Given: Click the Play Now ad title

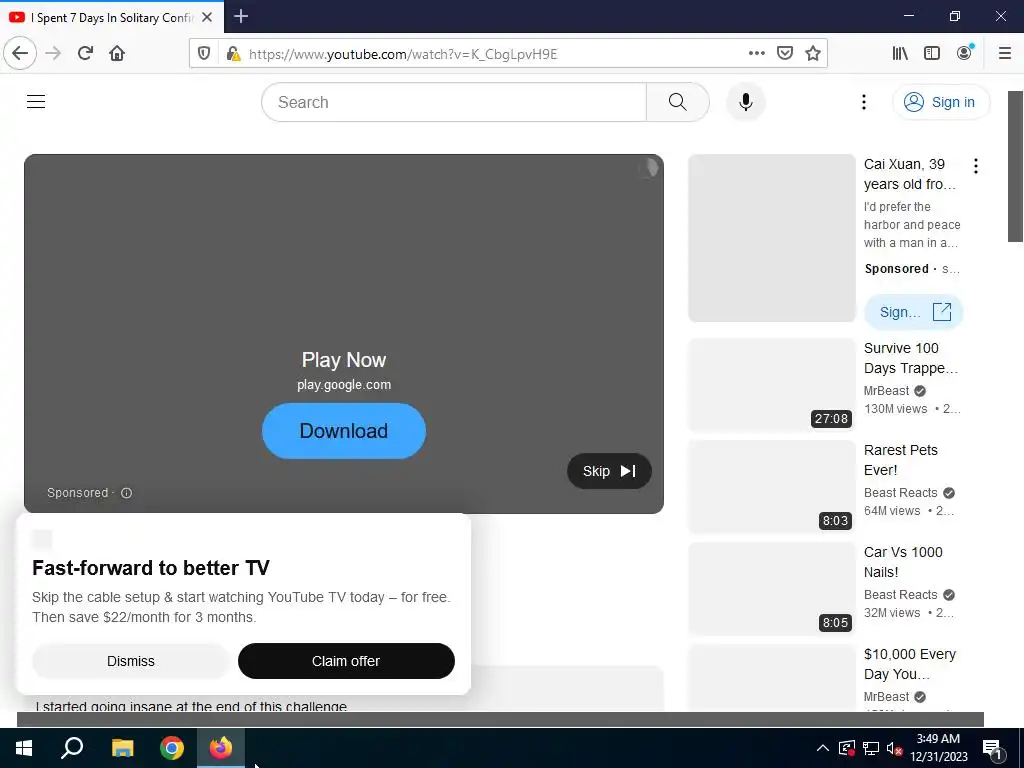Looking at the screenshot, I should (x=344, y=360).
